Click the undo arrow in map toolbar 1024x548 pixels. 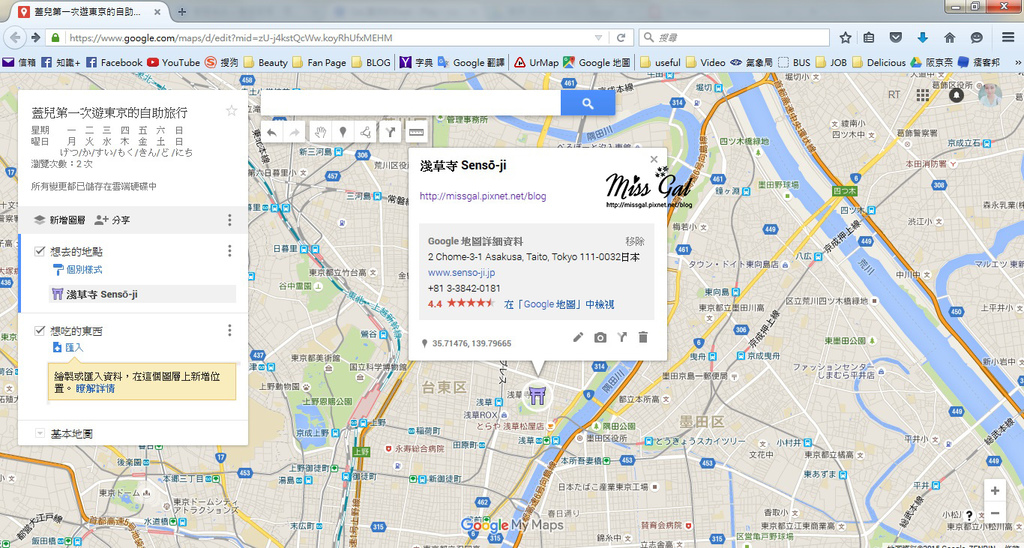(x=272, y=133)
